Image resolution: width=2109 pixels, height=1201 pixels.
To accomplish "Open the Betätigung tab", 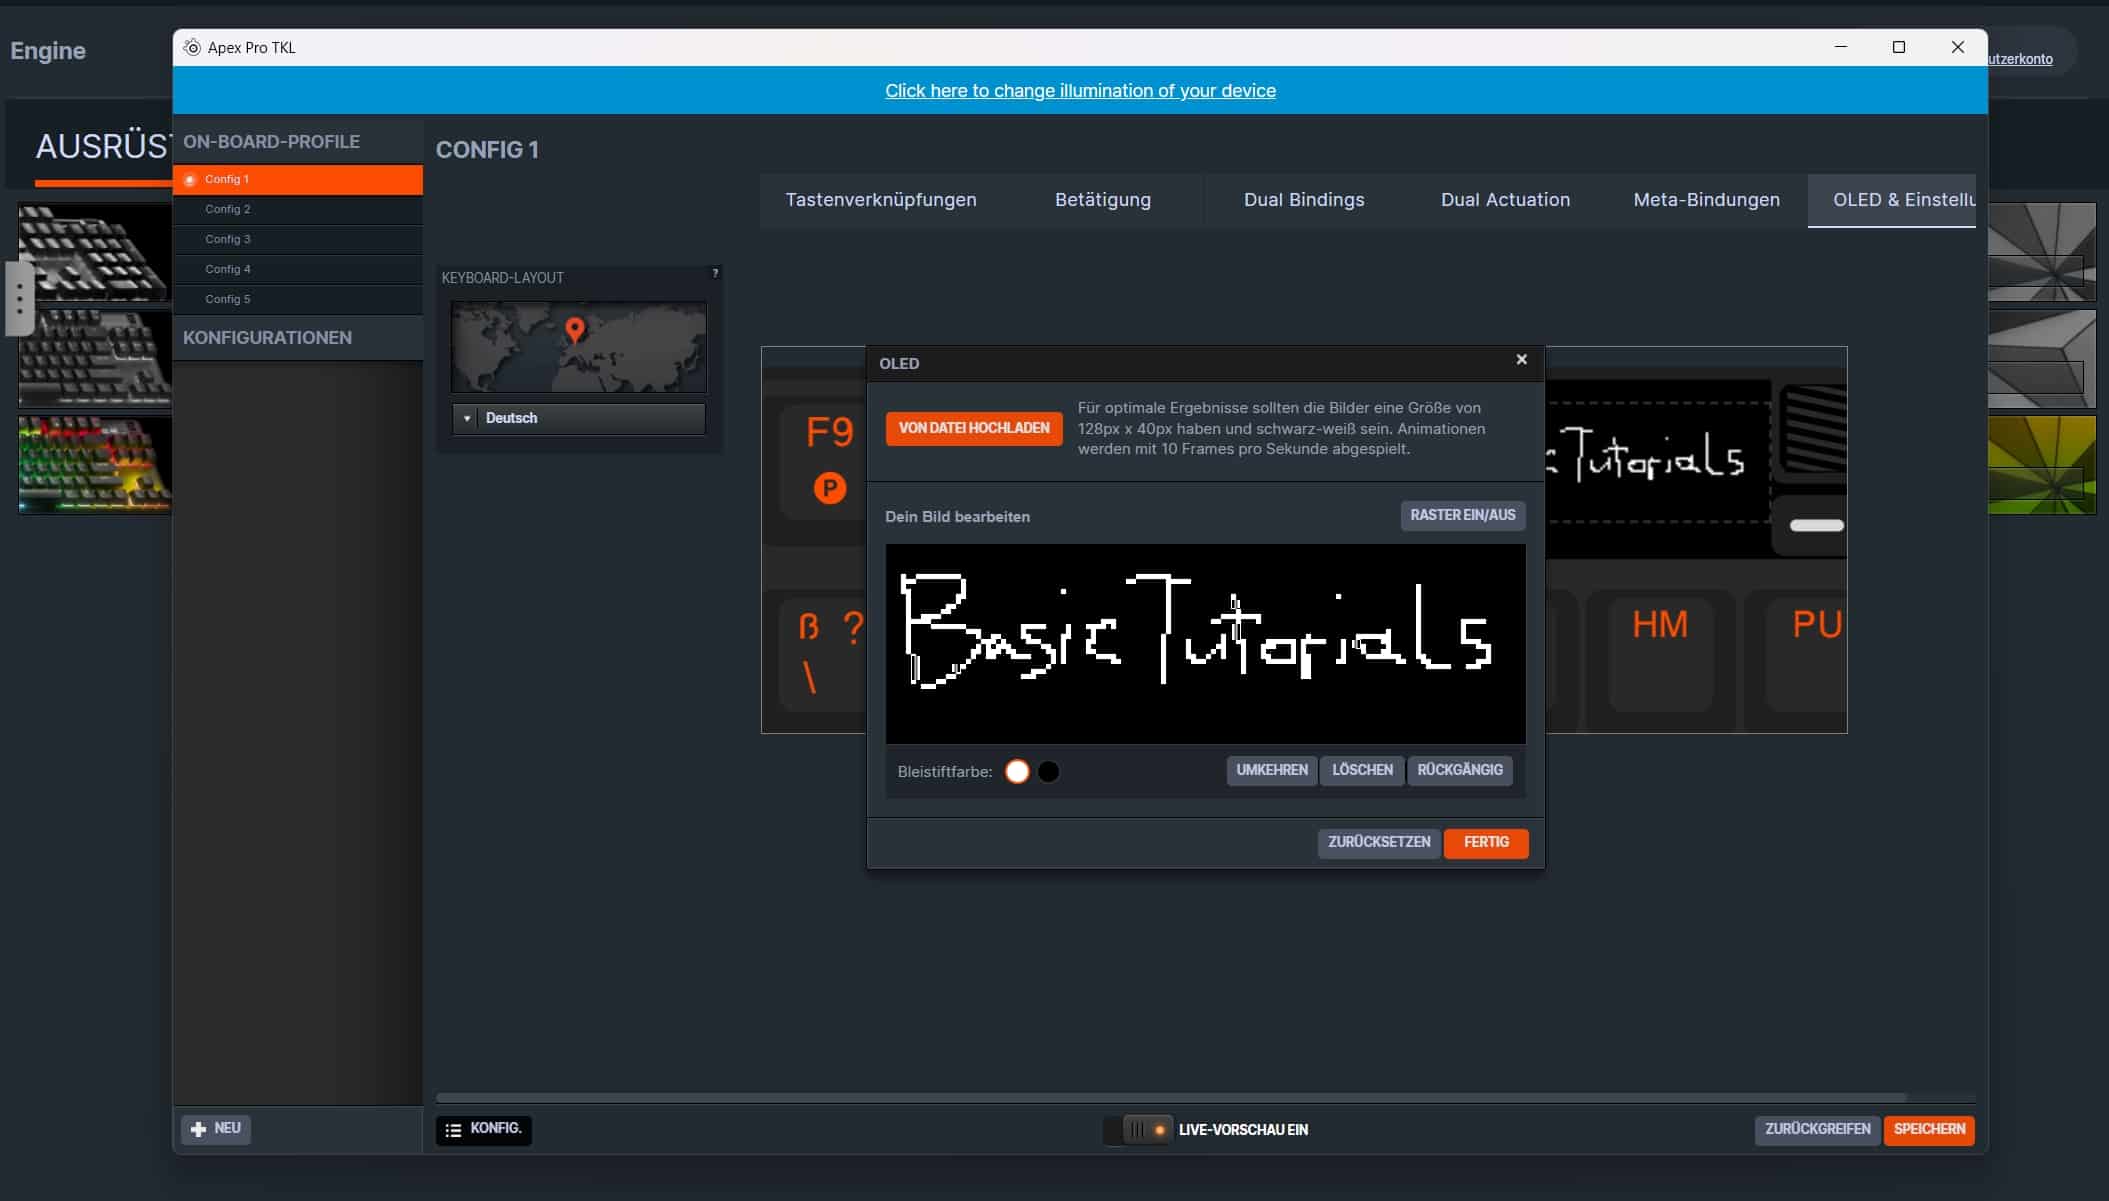I will (x=1102, y=200).
